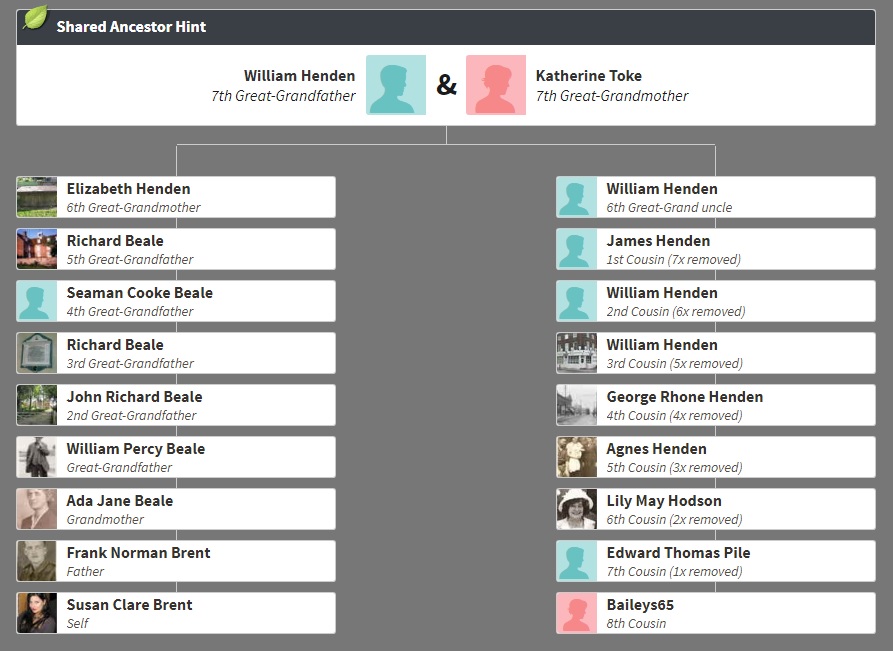
Task: Open Agnes Henden's photo thumbnail
Action: (x=576, y=457)
